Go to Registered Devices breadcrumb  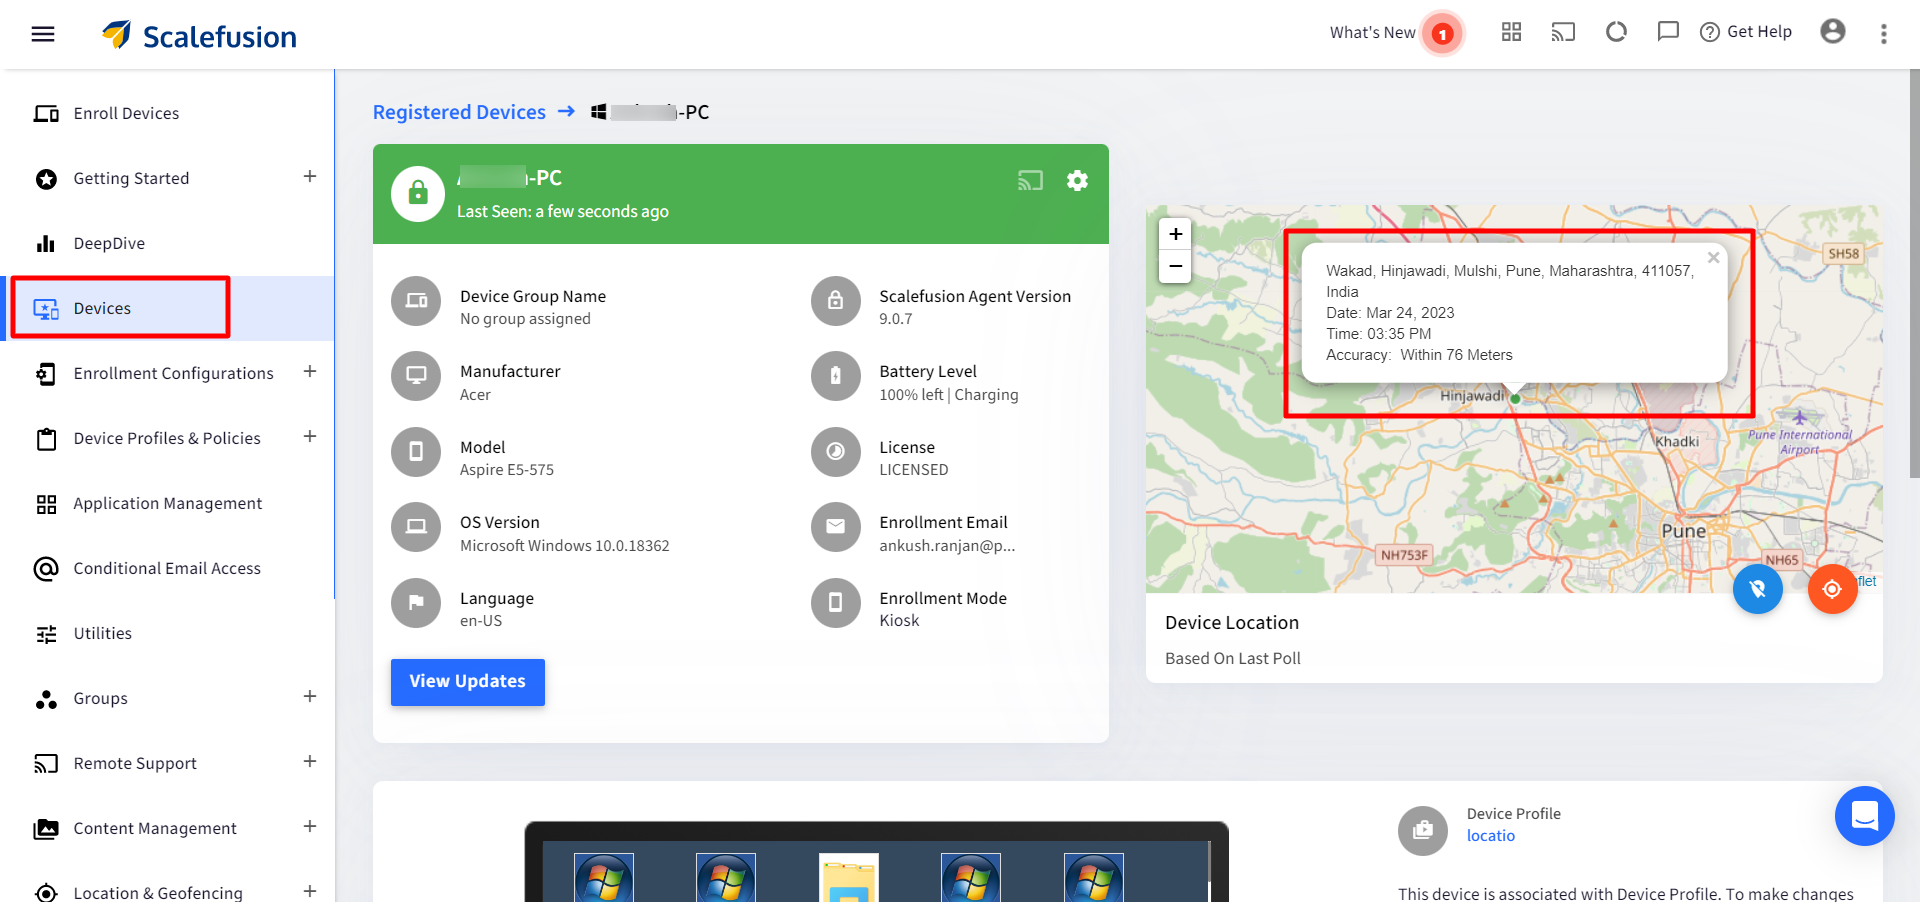[x=459, y=112]
